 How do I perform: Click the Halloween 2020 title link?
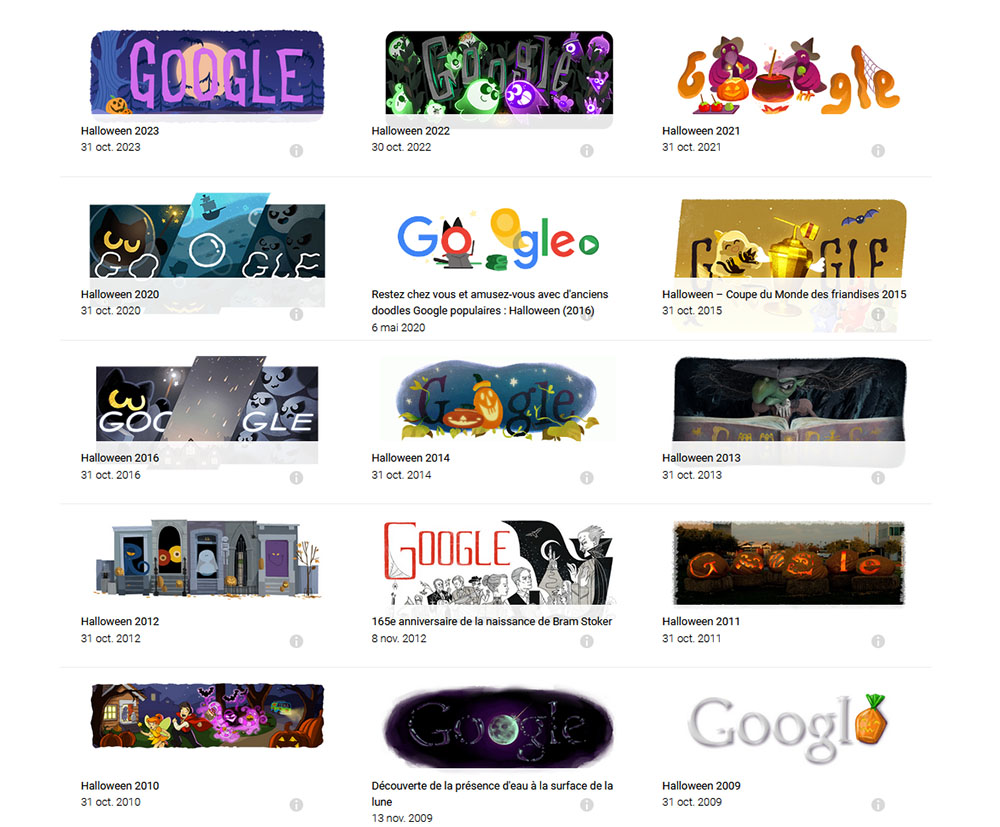pos(120,294)
